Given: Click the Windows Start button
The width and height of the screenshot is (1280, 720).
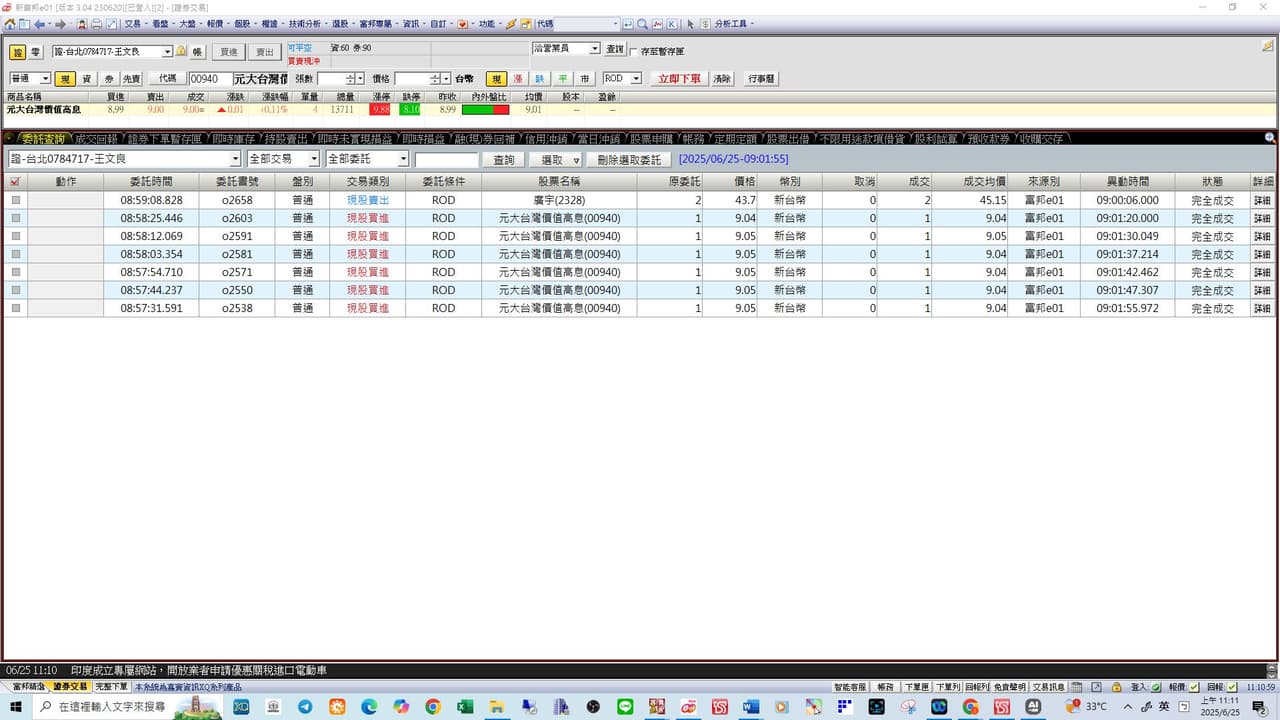Looking at the screenshot, I should [x=16, y=707].
